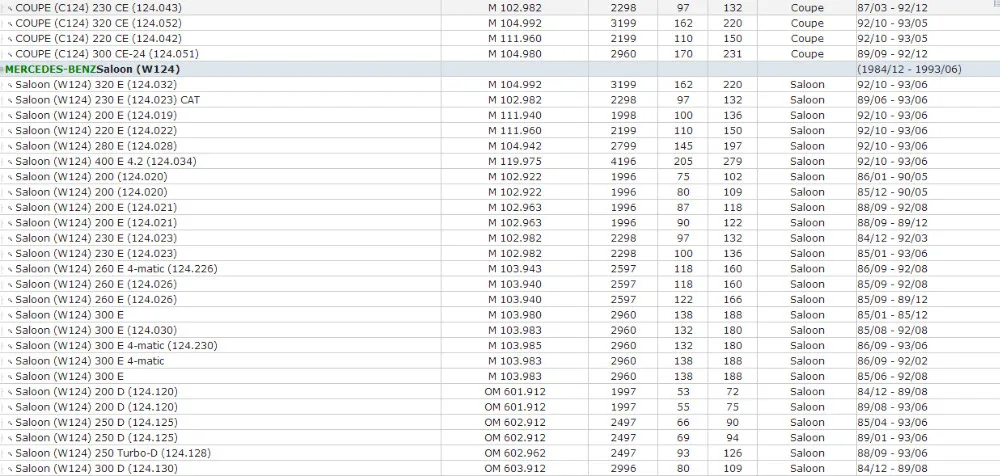Click displacement value 1998
Image resolution: width=1000 pixels, height=476 pixels.
tap(623, 115)
